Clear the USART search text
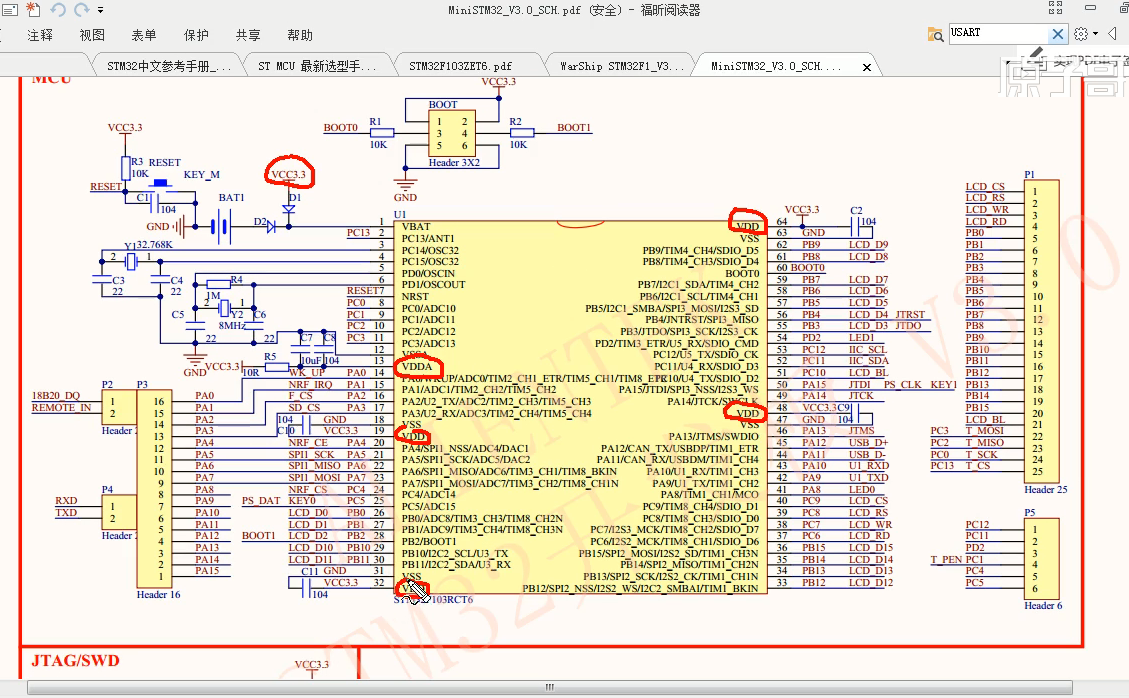 tap(1057, 33)
